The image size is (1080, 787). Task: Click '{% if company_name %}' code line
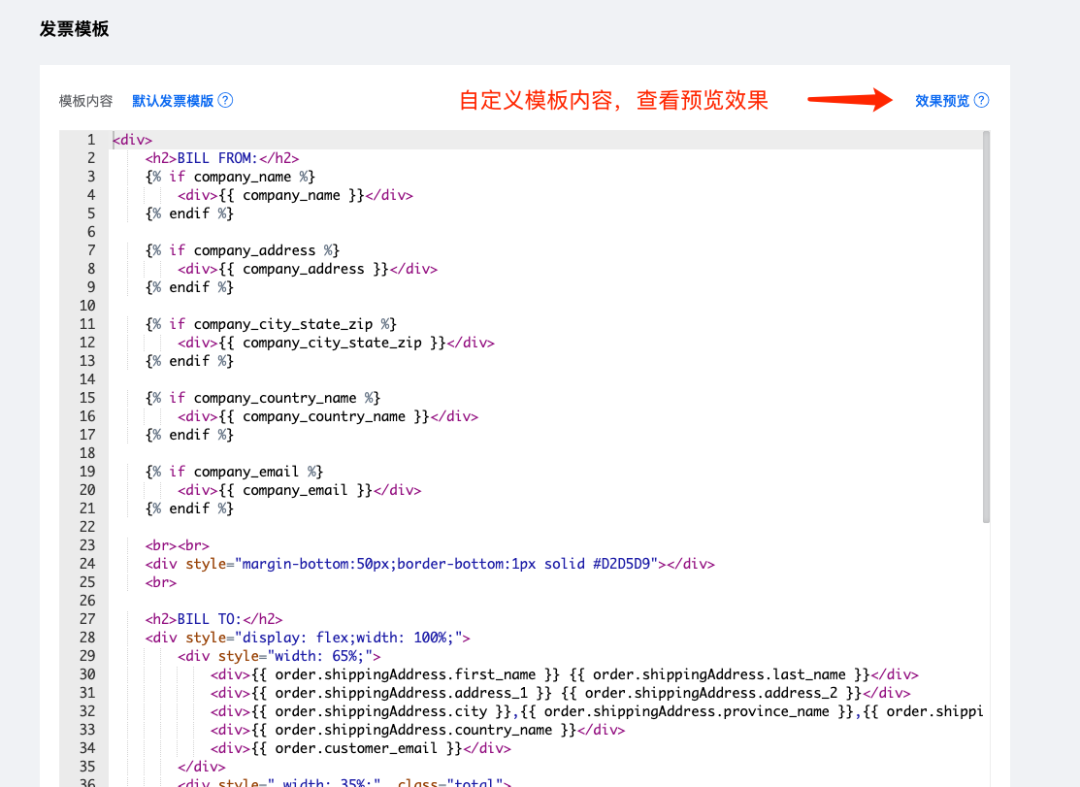click(230, 177)
